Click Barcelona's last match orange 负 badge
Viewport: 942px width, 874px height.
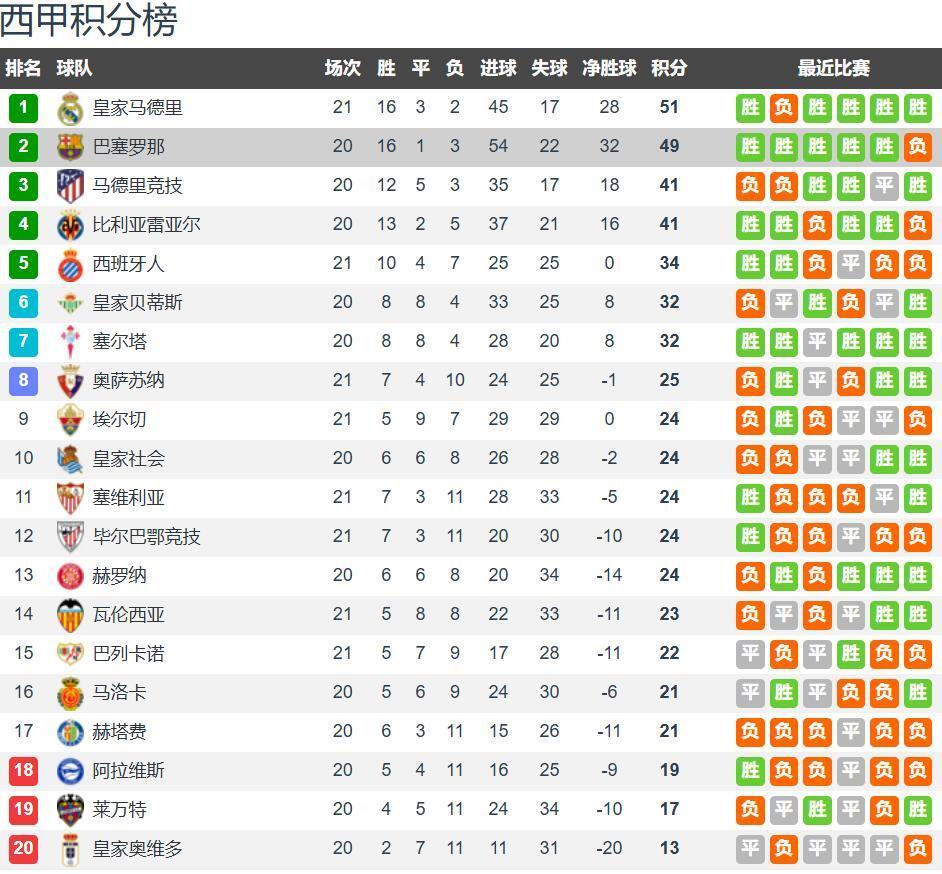pos(917,147)
